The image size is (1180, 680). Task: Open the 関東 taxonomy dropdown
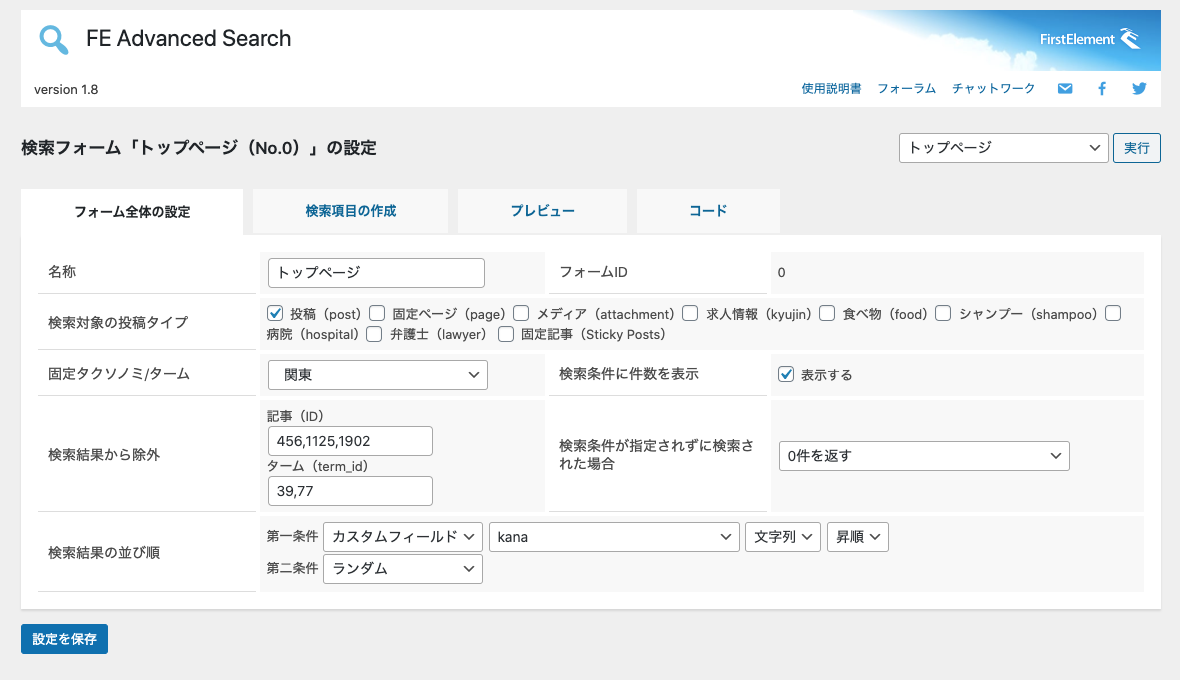click(x=378, y=375)
